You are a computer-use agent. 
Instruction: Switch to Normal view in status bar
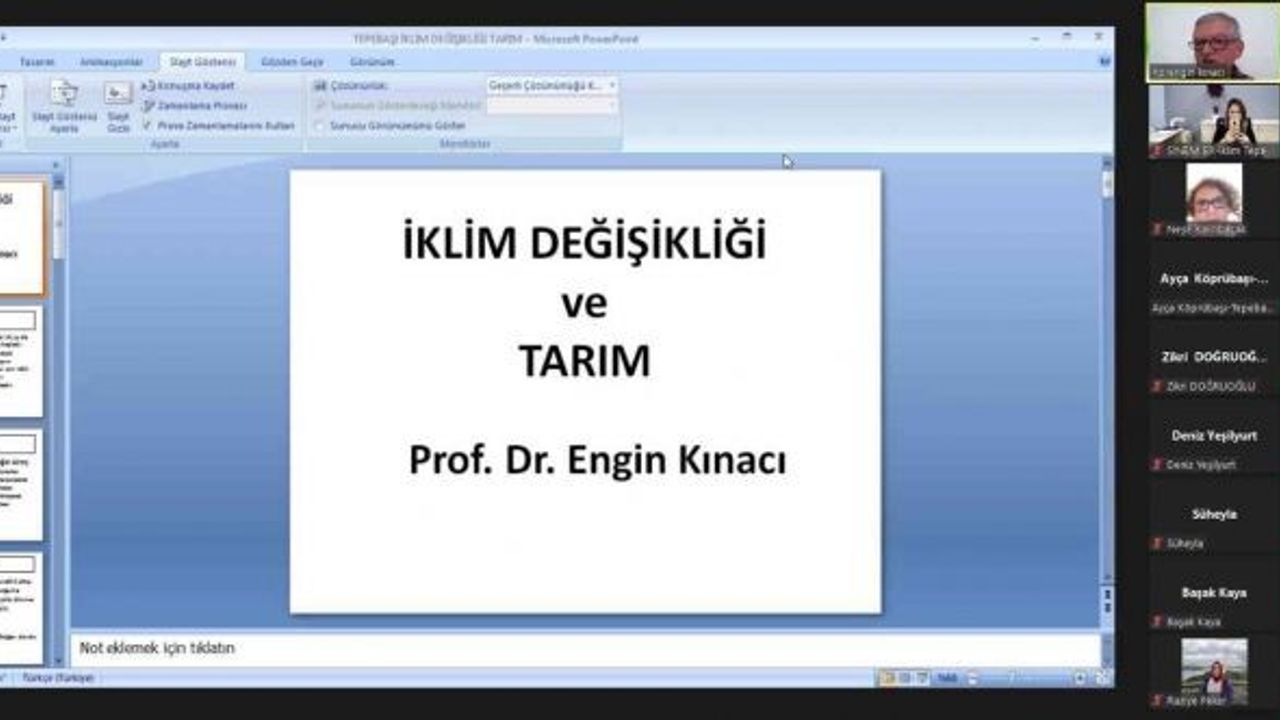tap(887, 678)
